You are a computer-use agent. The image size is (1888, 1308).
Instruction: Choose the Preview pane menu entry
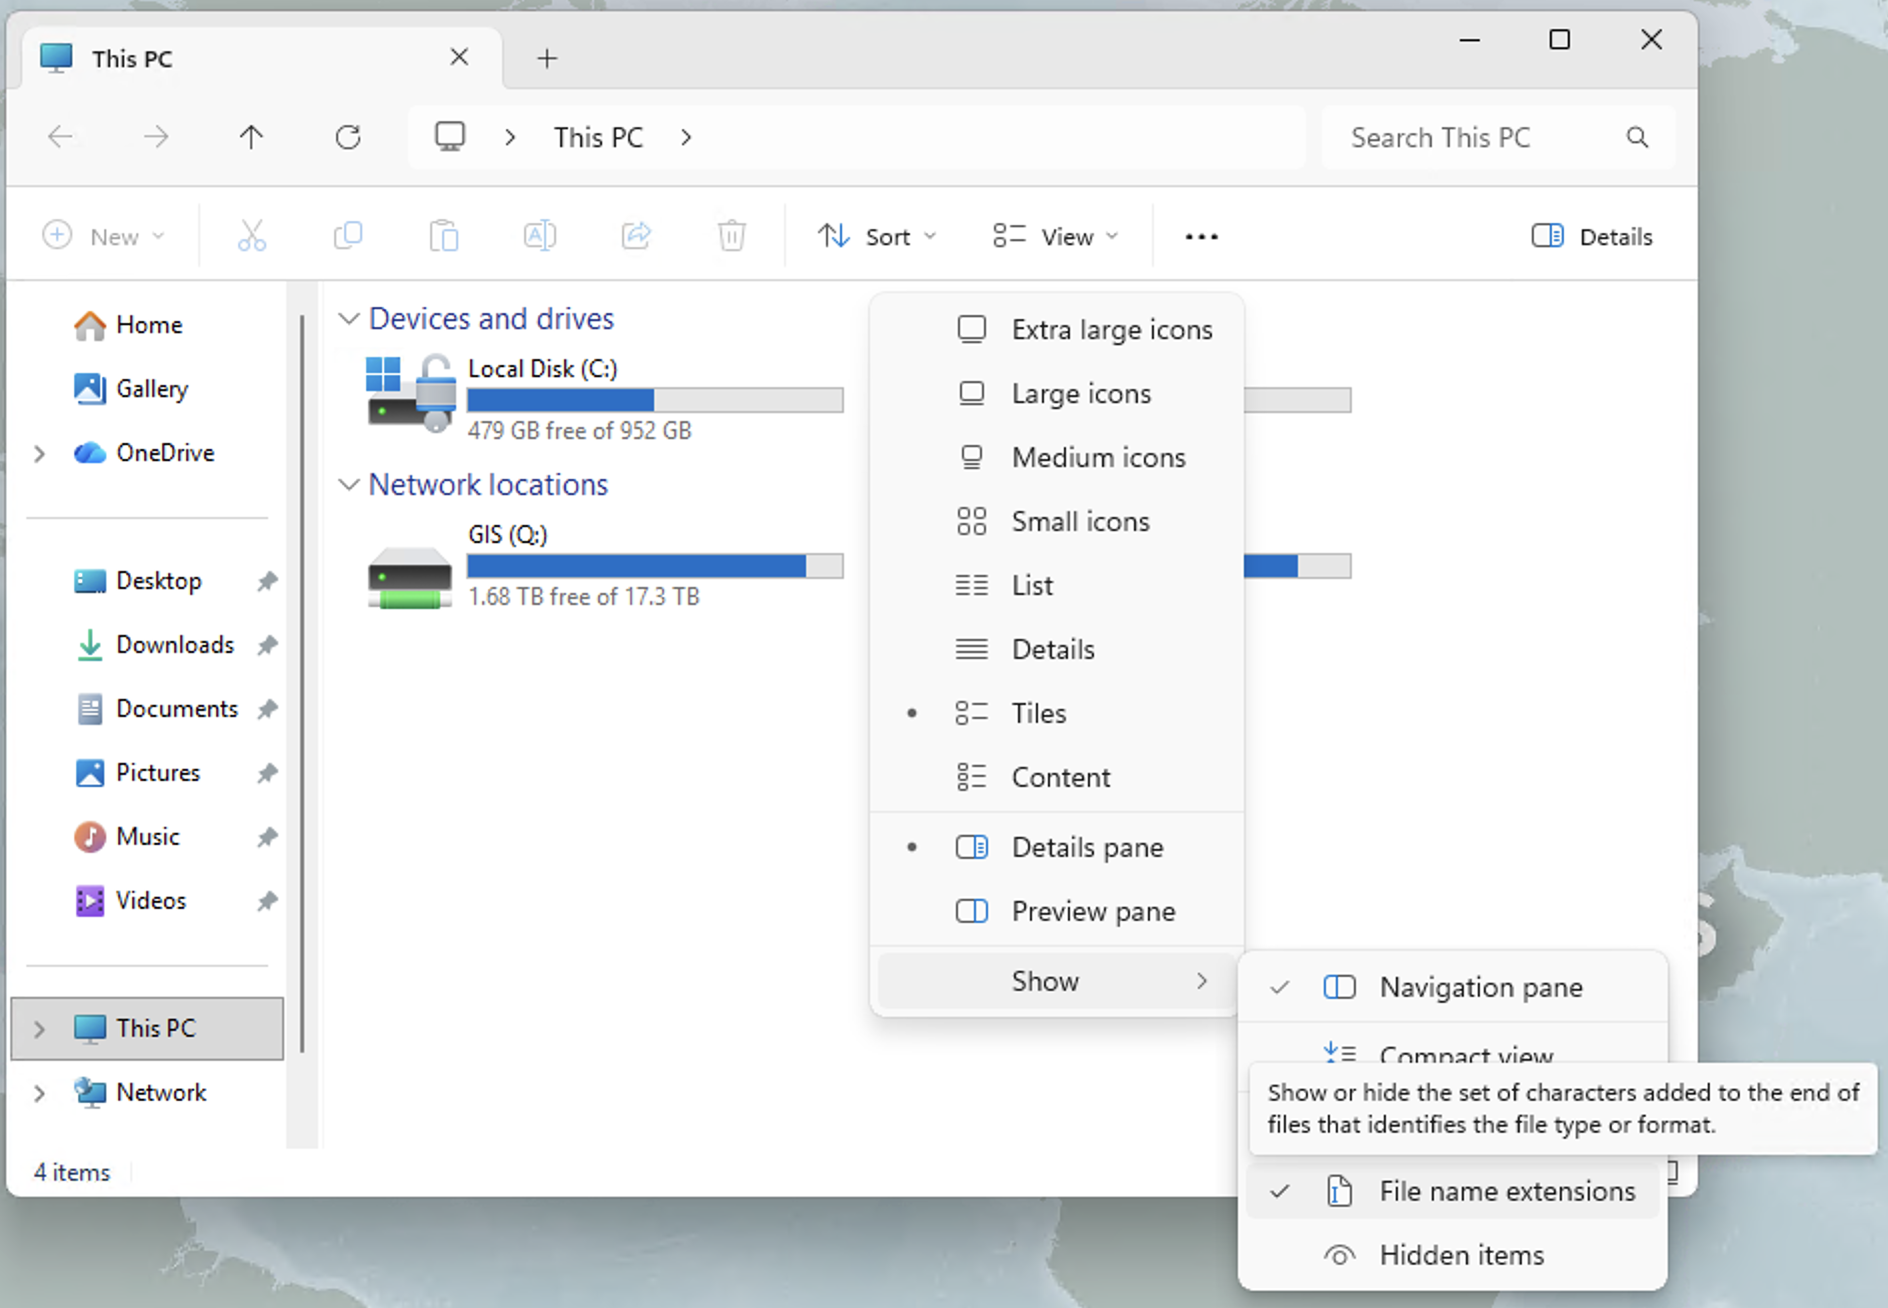point(1092,911)
